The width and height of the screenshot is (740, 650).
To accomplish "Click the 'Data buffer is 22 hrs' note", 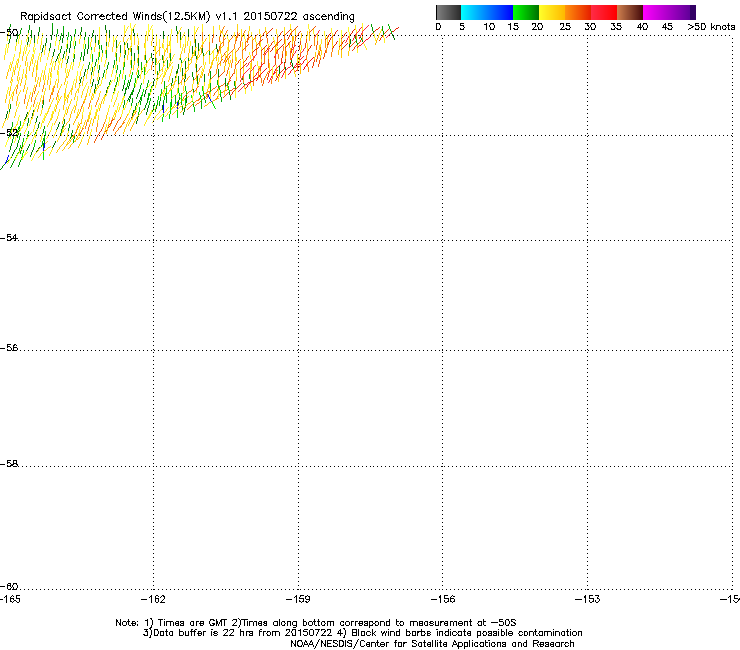I will [x=362, y=633].
